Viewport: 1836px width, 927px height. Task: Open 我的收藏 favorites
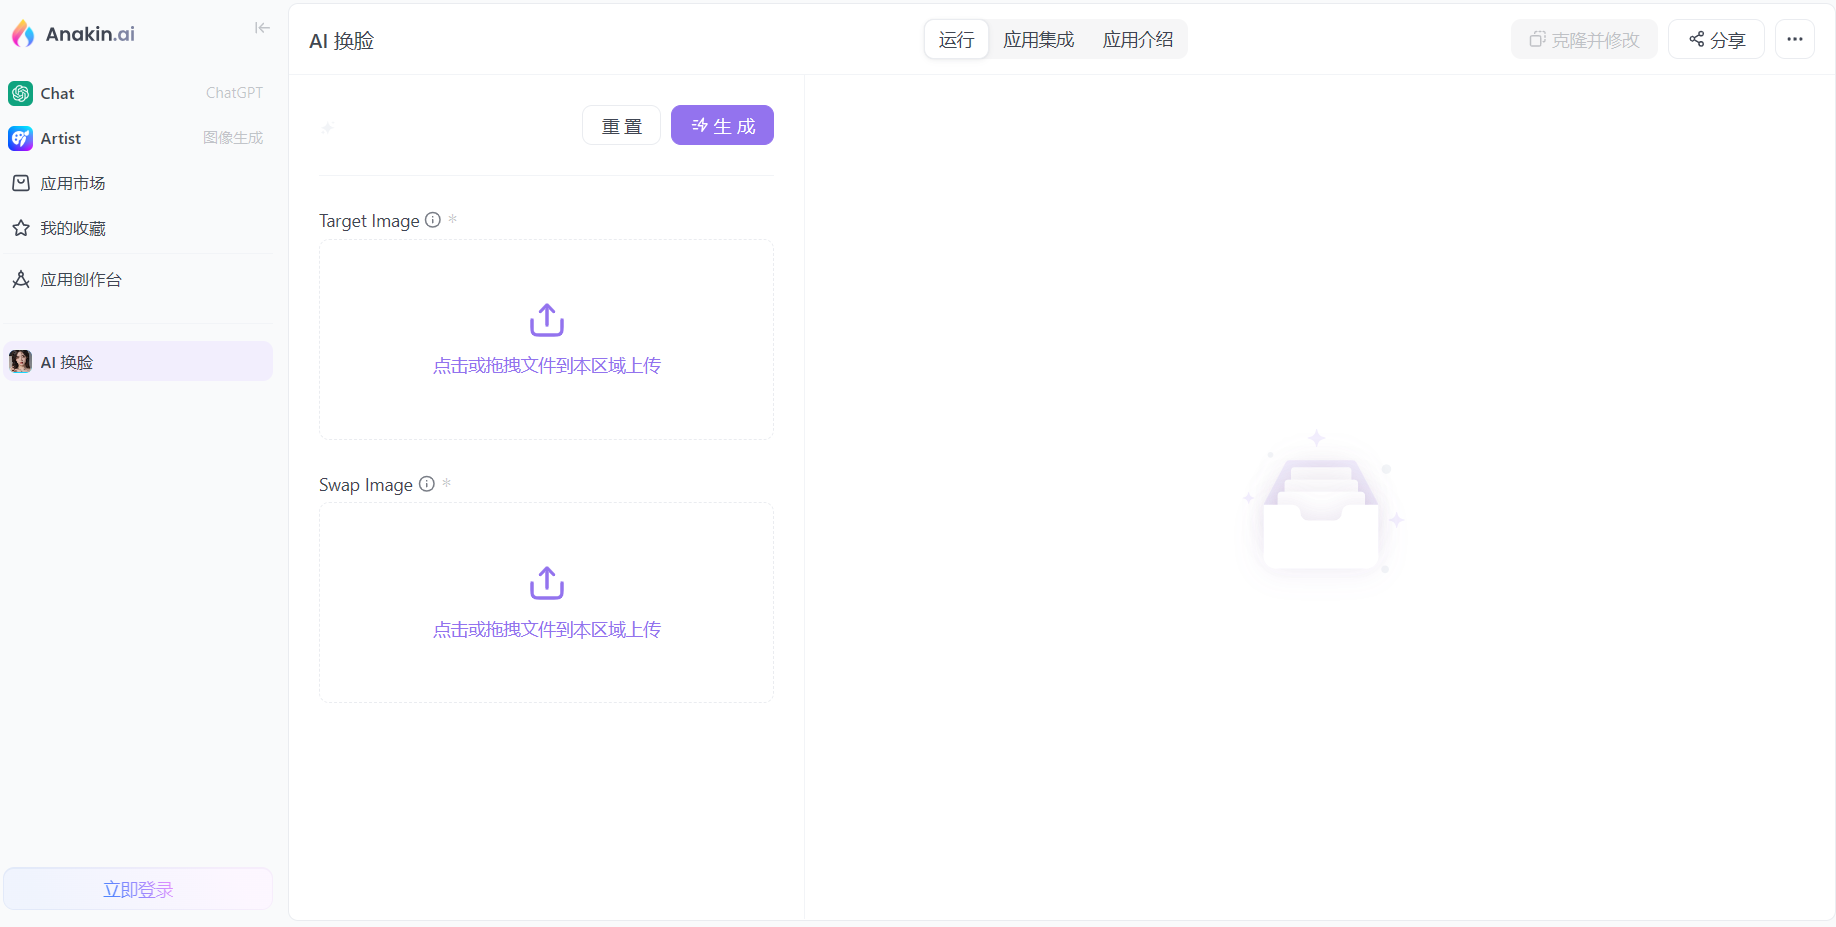pos(72,228)
